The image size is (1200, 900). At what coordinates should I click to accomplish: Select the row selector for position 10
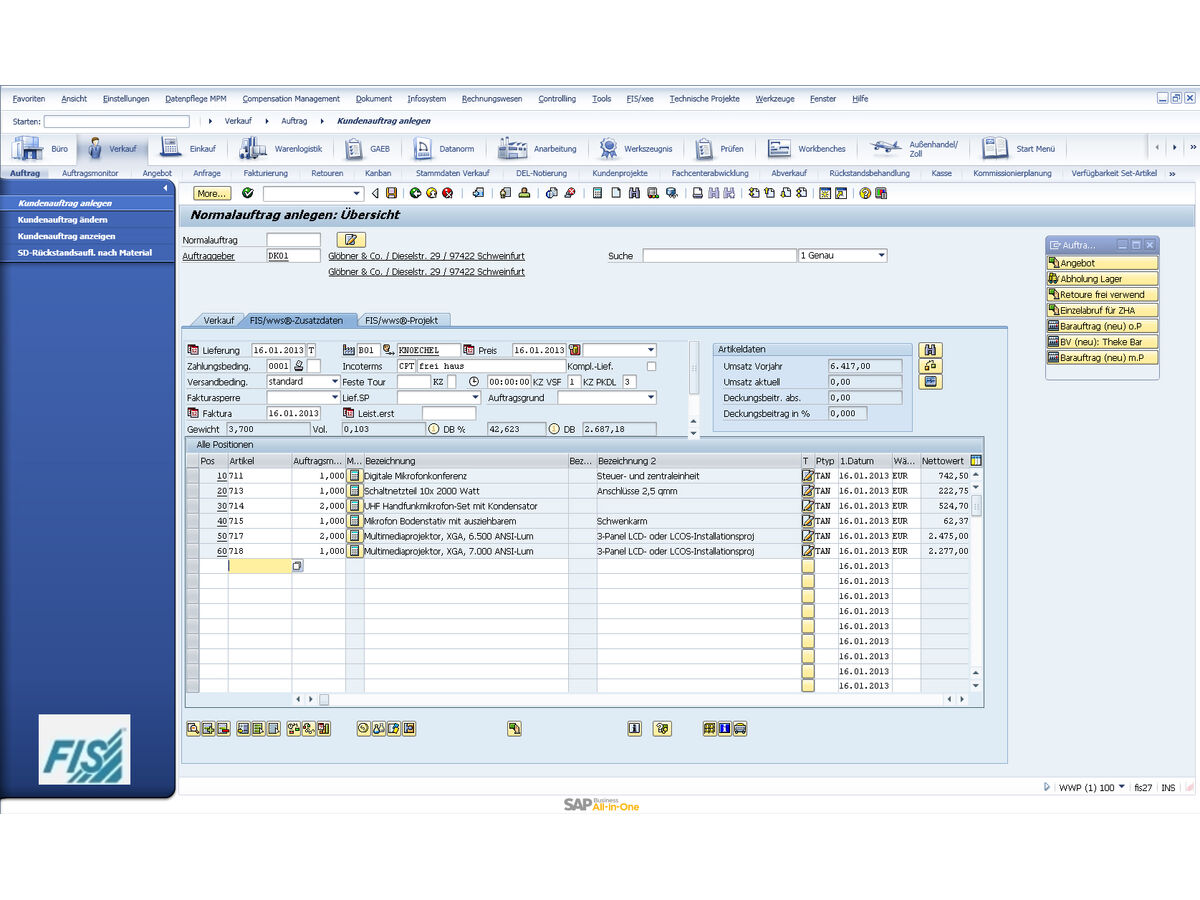click(x=192, y=476)
